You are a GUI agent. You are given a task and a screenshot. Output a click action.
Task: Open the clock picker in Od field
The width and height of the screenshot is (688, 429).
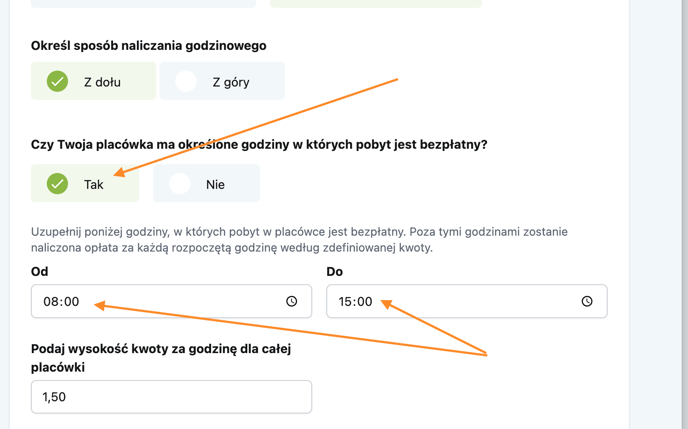pos(292,301)
